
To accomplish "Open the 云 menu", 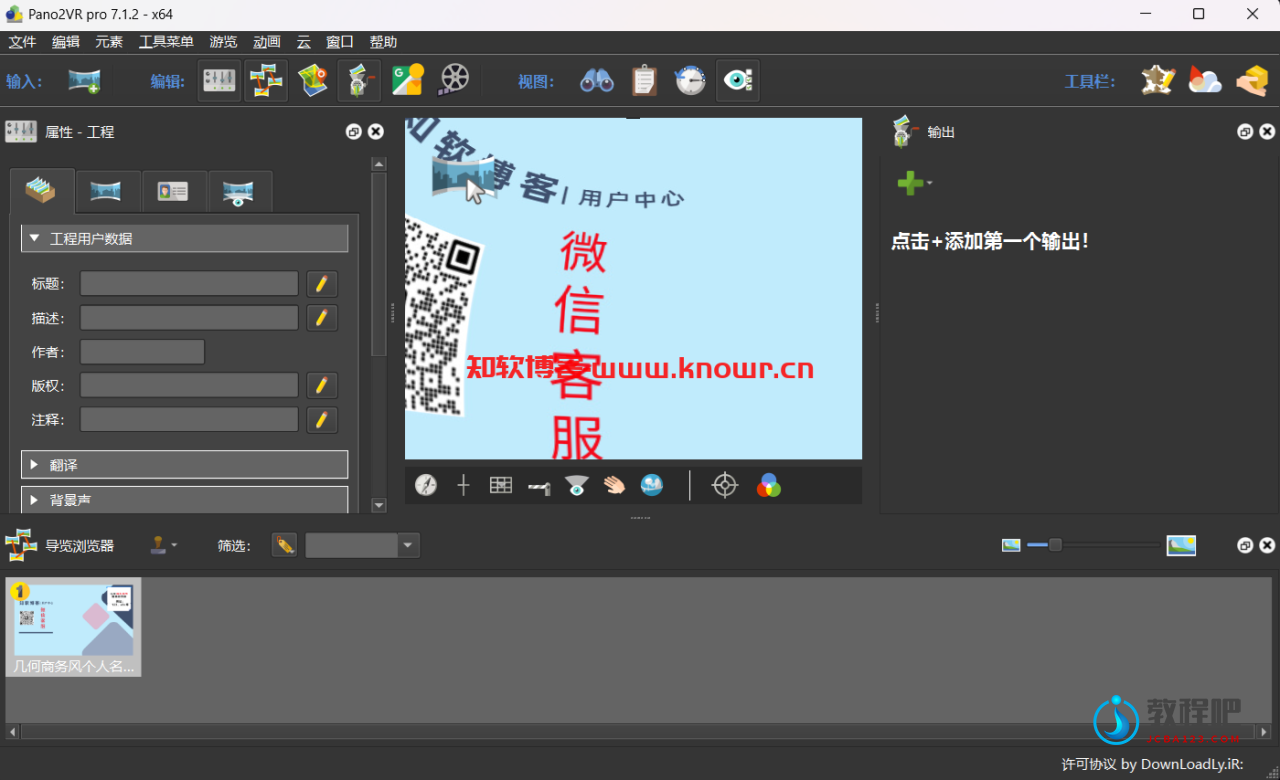I will tap(304, 42).
